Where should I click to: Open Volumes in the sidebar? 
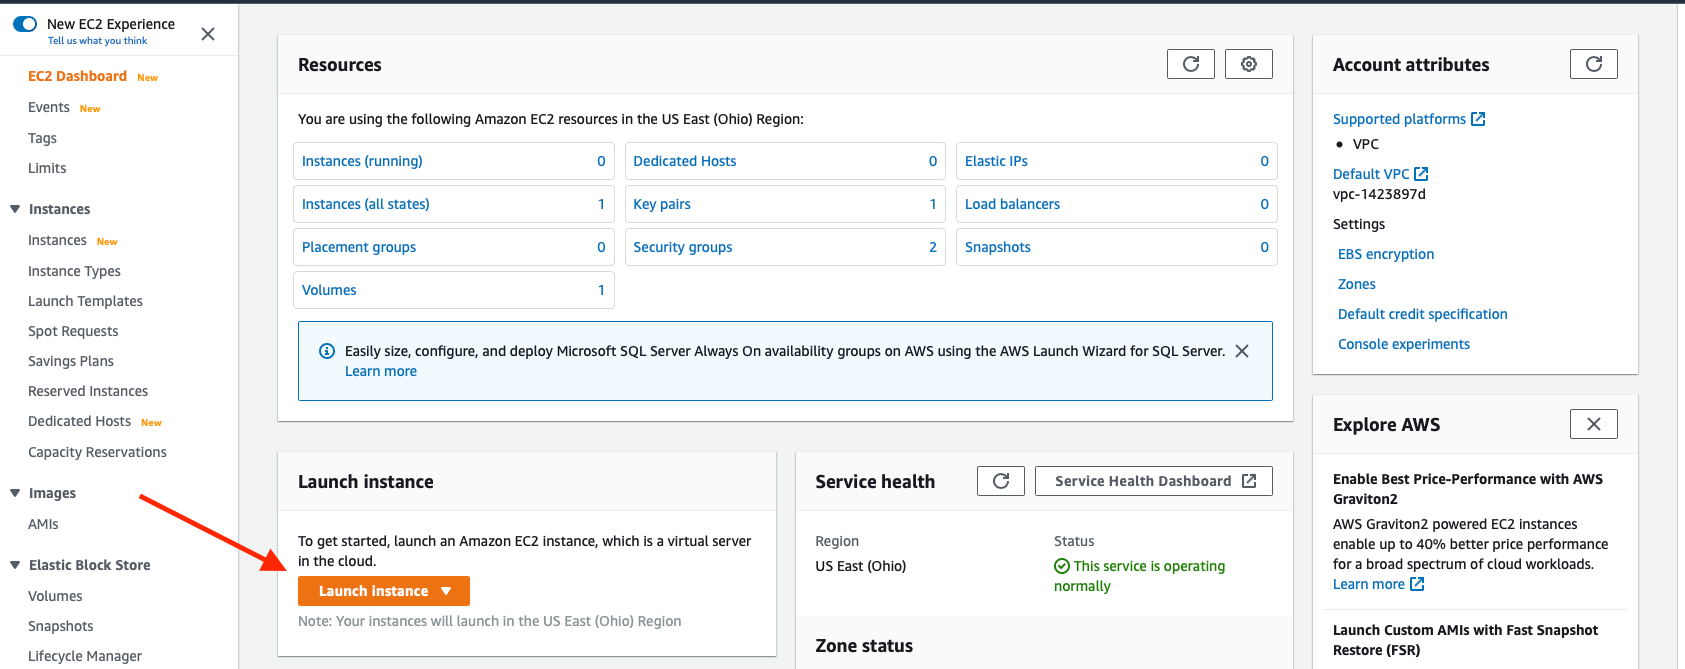coord(55,596)
